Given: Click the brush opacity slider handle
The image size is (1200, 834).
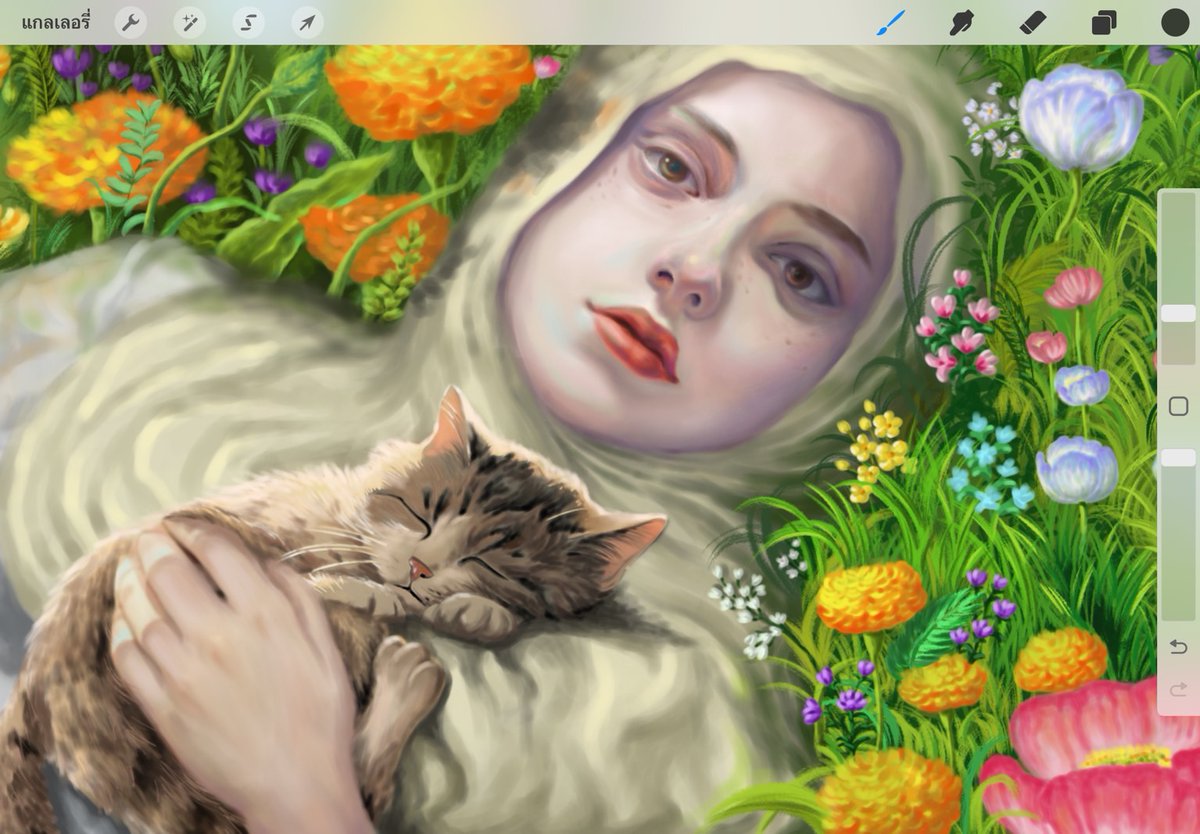Looking at the screenshot, I should coord(1178,457).
